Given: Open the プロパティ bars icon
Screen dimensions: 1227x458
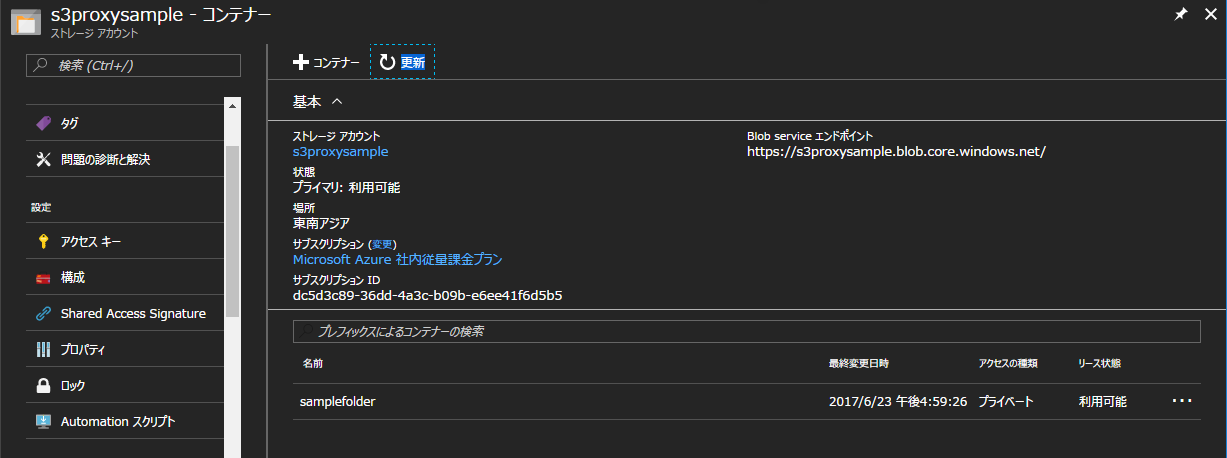Looking at the screenshot, I should point(43,349).
